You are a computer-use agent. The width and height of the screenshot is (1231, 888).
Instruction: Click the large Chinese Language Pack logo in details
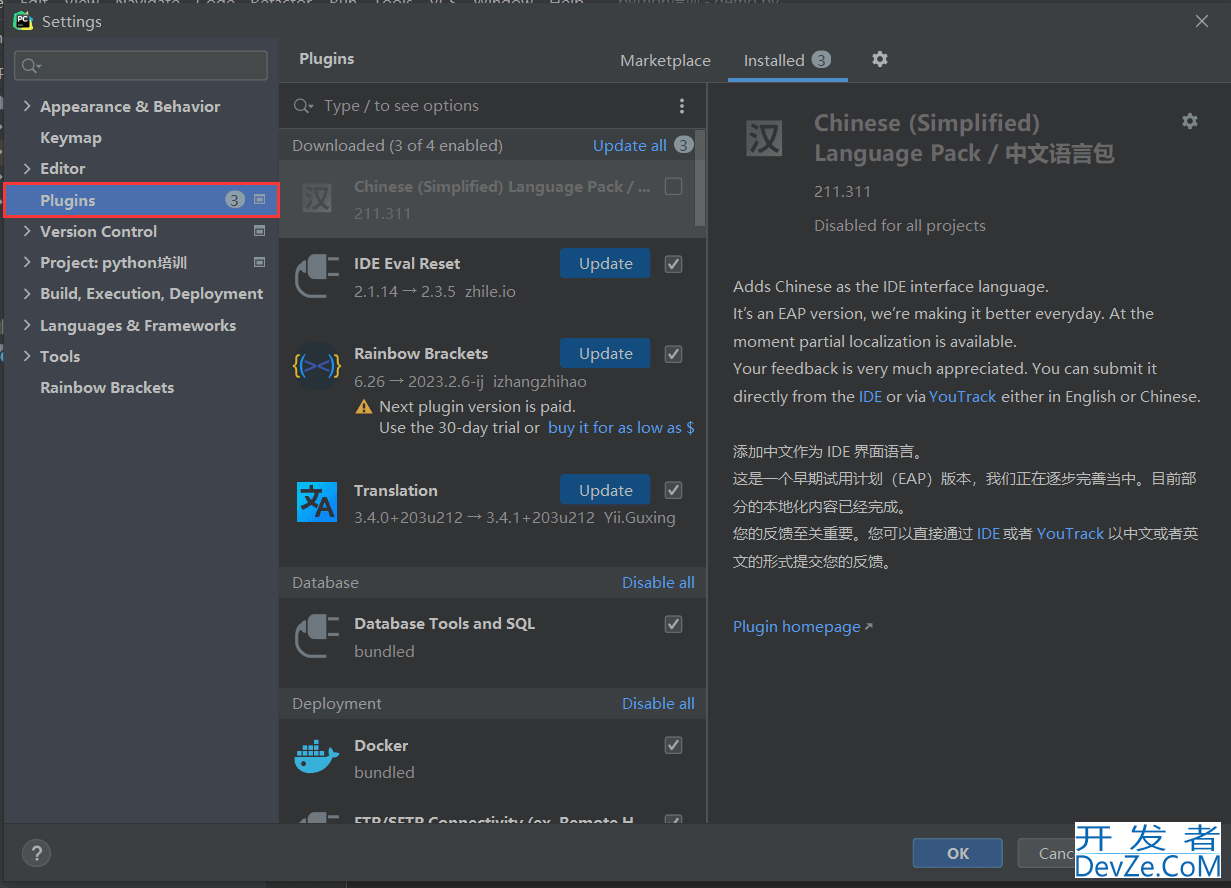[x=765, y=138]
